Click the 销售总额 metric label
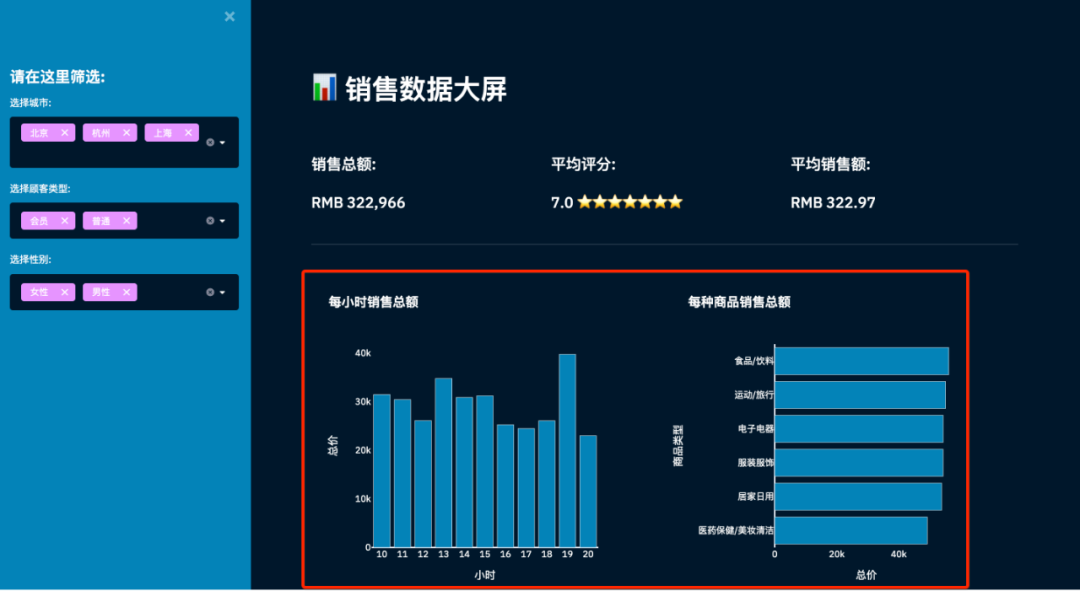This screenshot has height=591, width=1080. pos(343,165)
